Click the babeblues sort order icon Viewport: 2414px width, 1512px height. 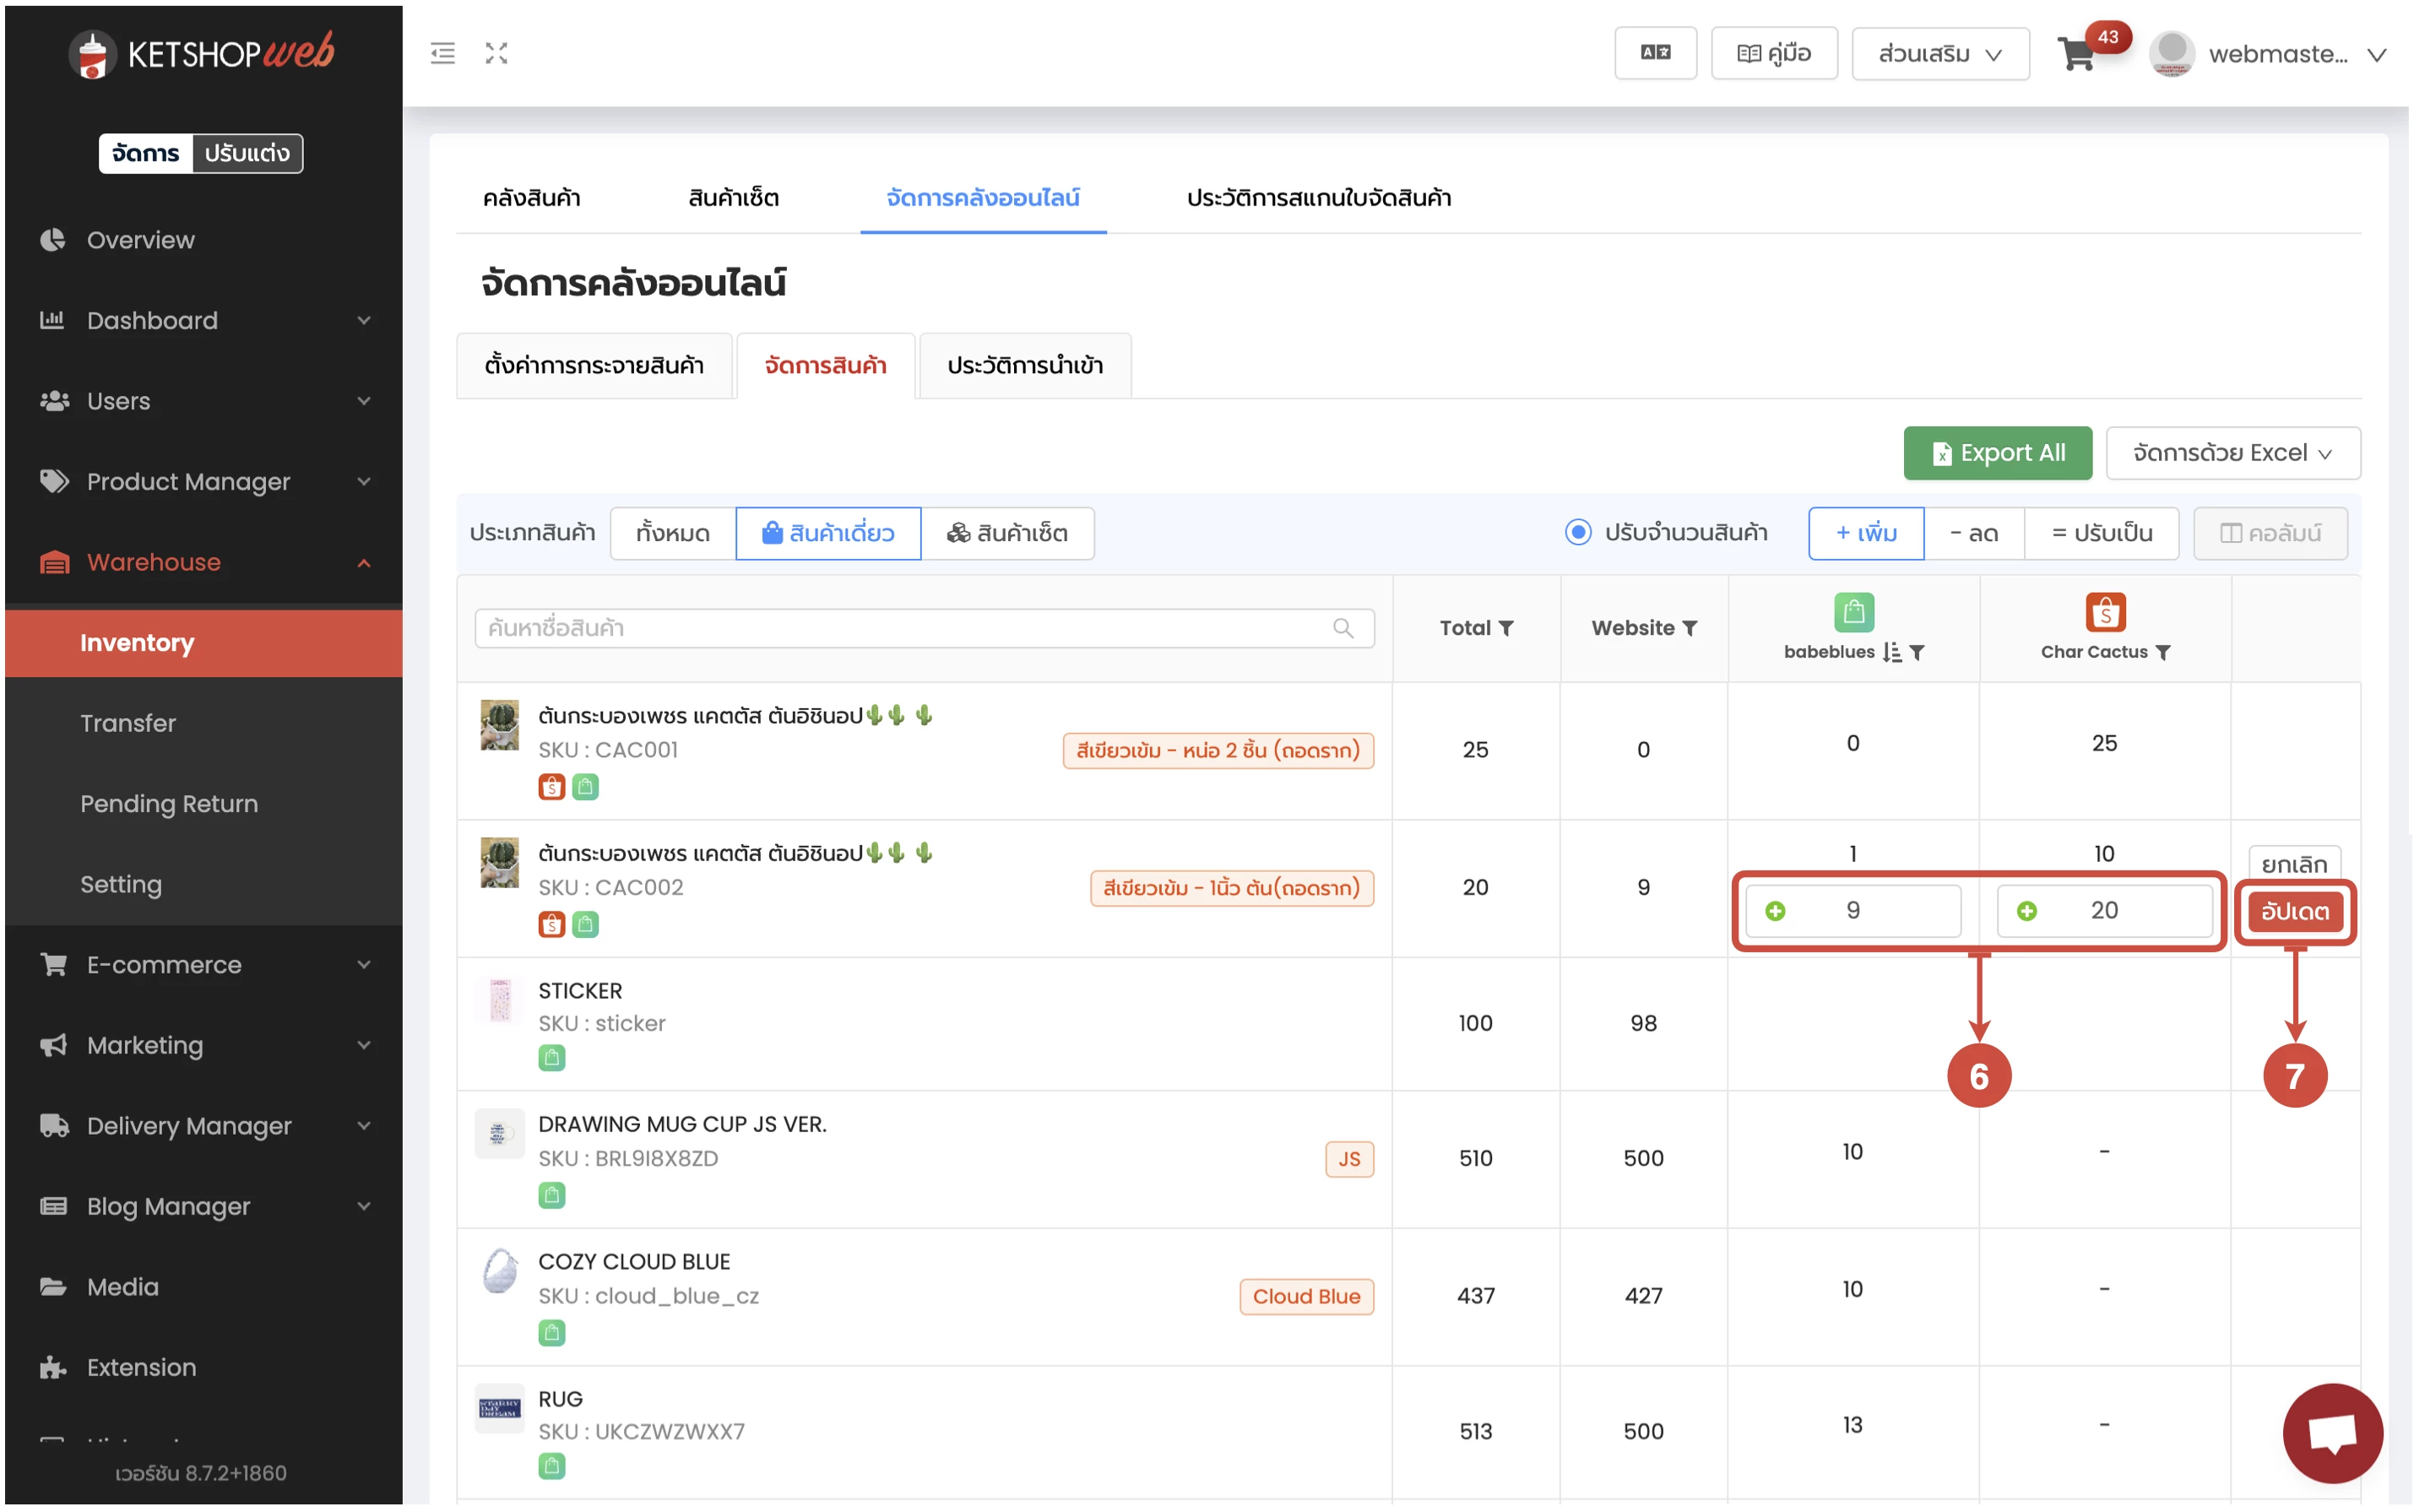(x=1891, y=652)
